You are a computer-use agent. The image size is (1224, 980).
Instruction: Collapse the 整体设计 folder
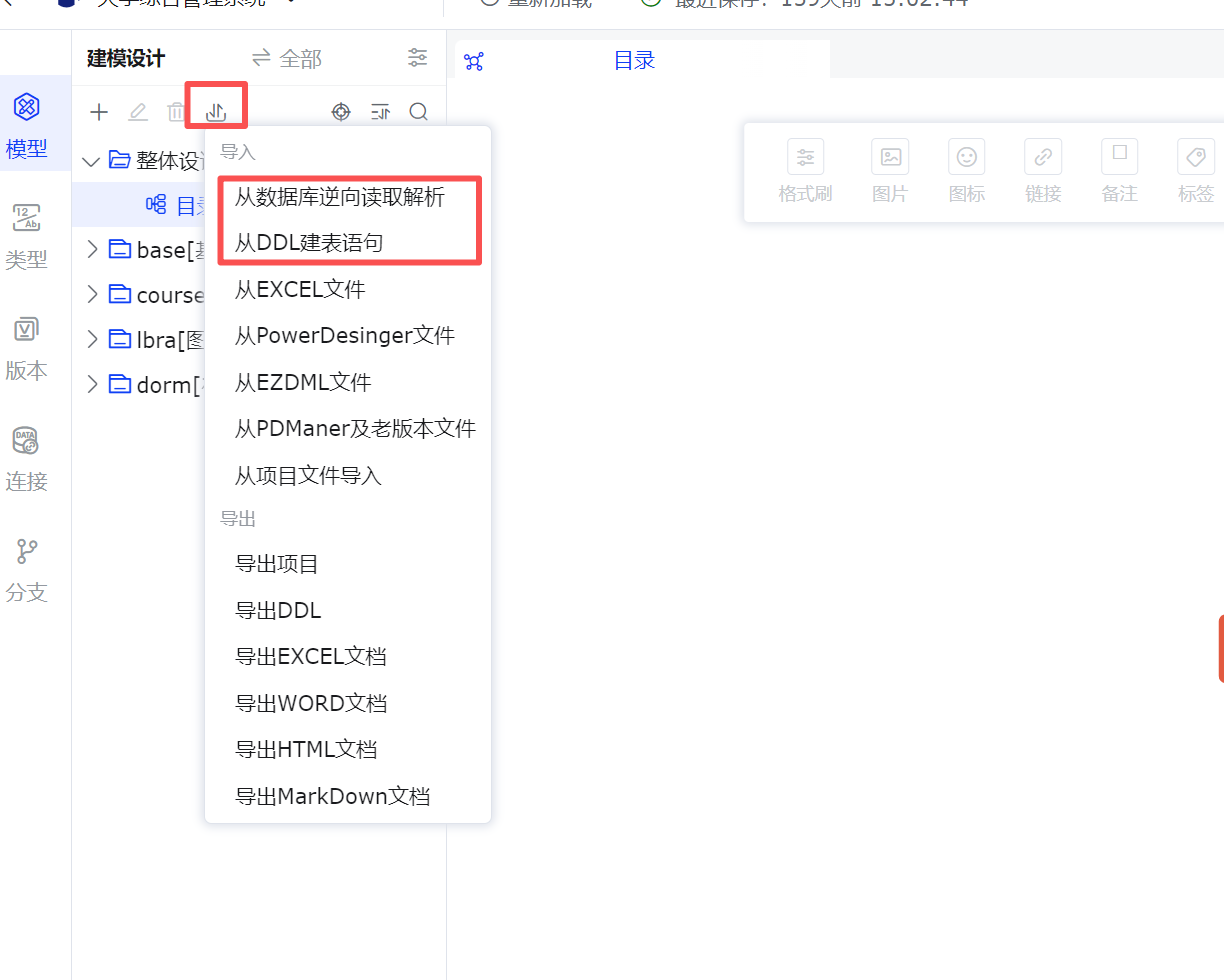(91, 160)
